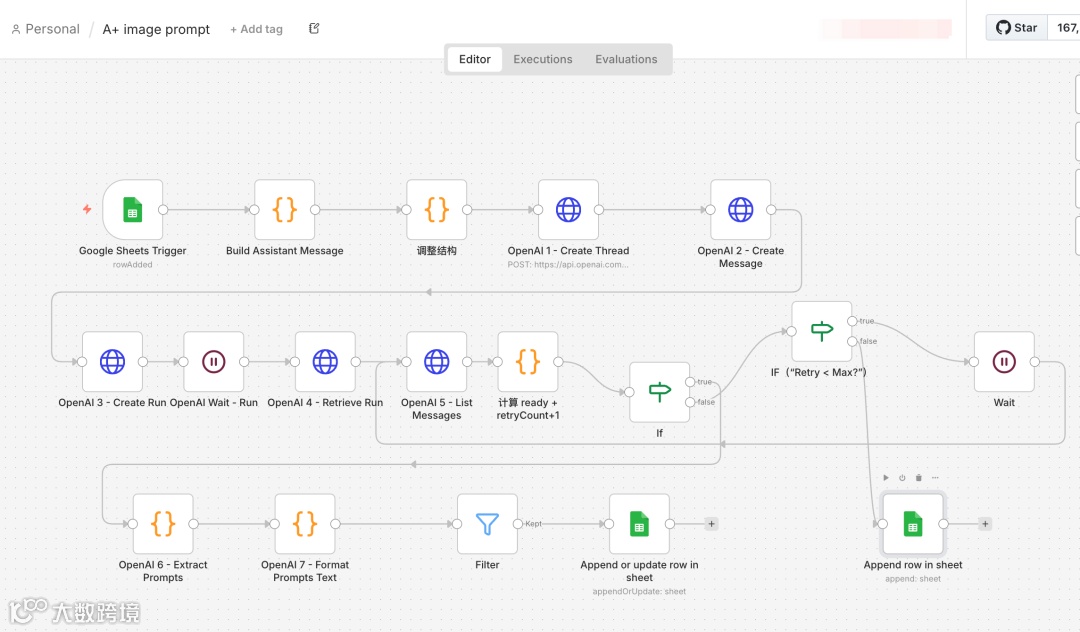Open the Filter node
1080x632 pixels.
tap(487, 524)
